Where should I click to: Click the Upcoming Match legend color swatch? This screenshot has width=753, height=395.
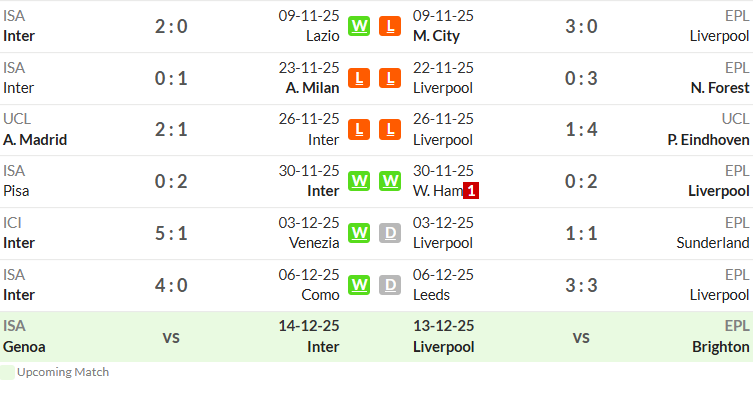tap(7, 372)
